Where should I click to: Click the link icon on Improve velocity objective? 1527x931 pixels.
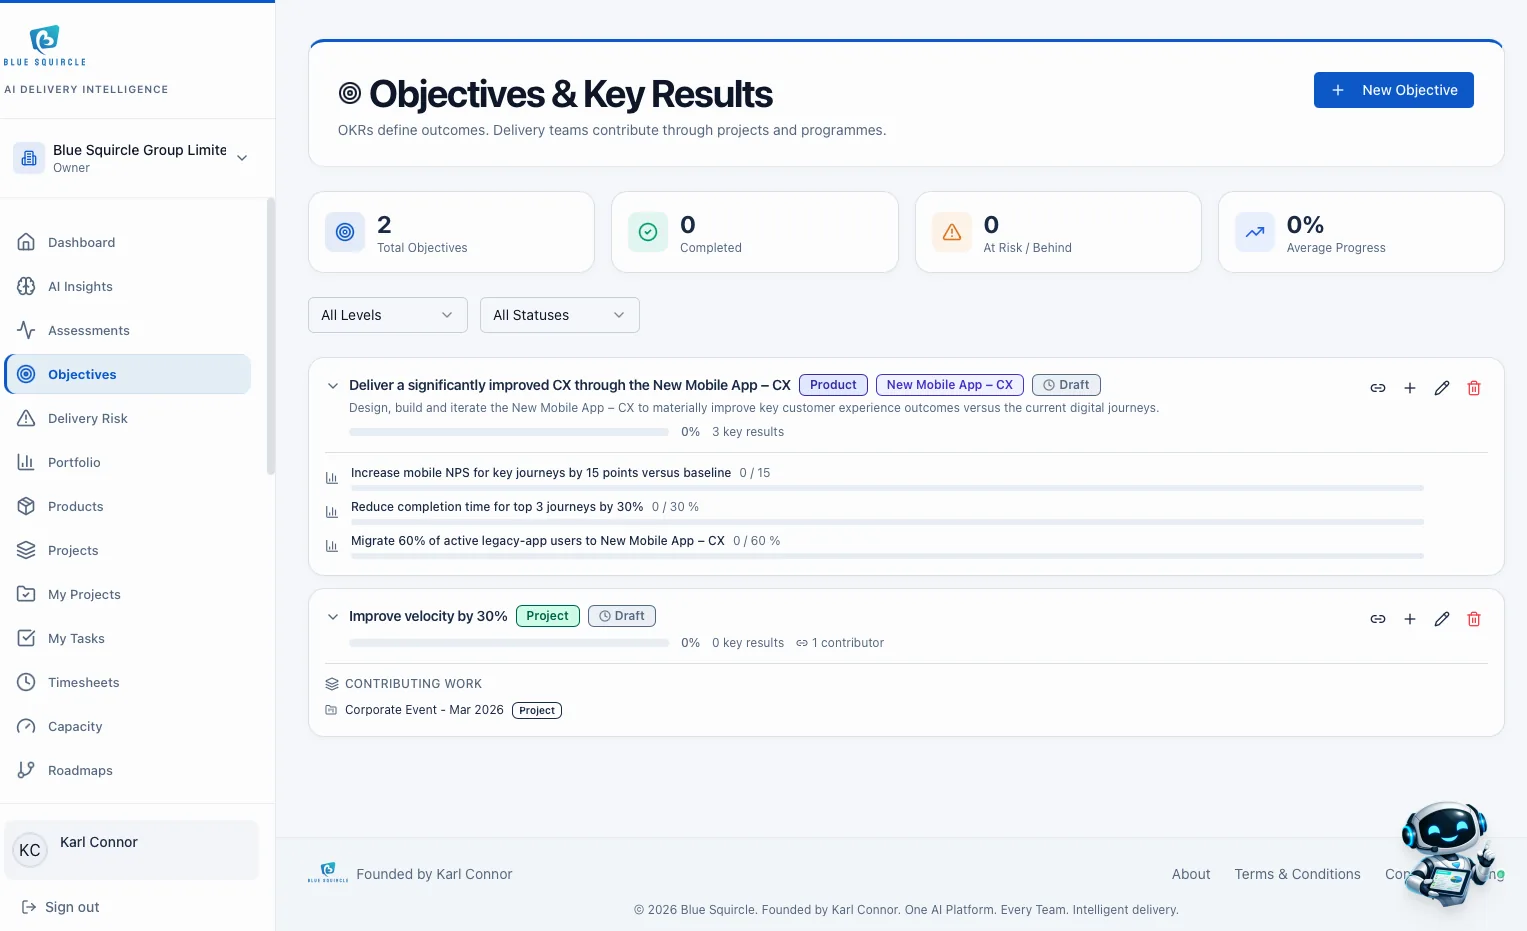pos(1378,619)
